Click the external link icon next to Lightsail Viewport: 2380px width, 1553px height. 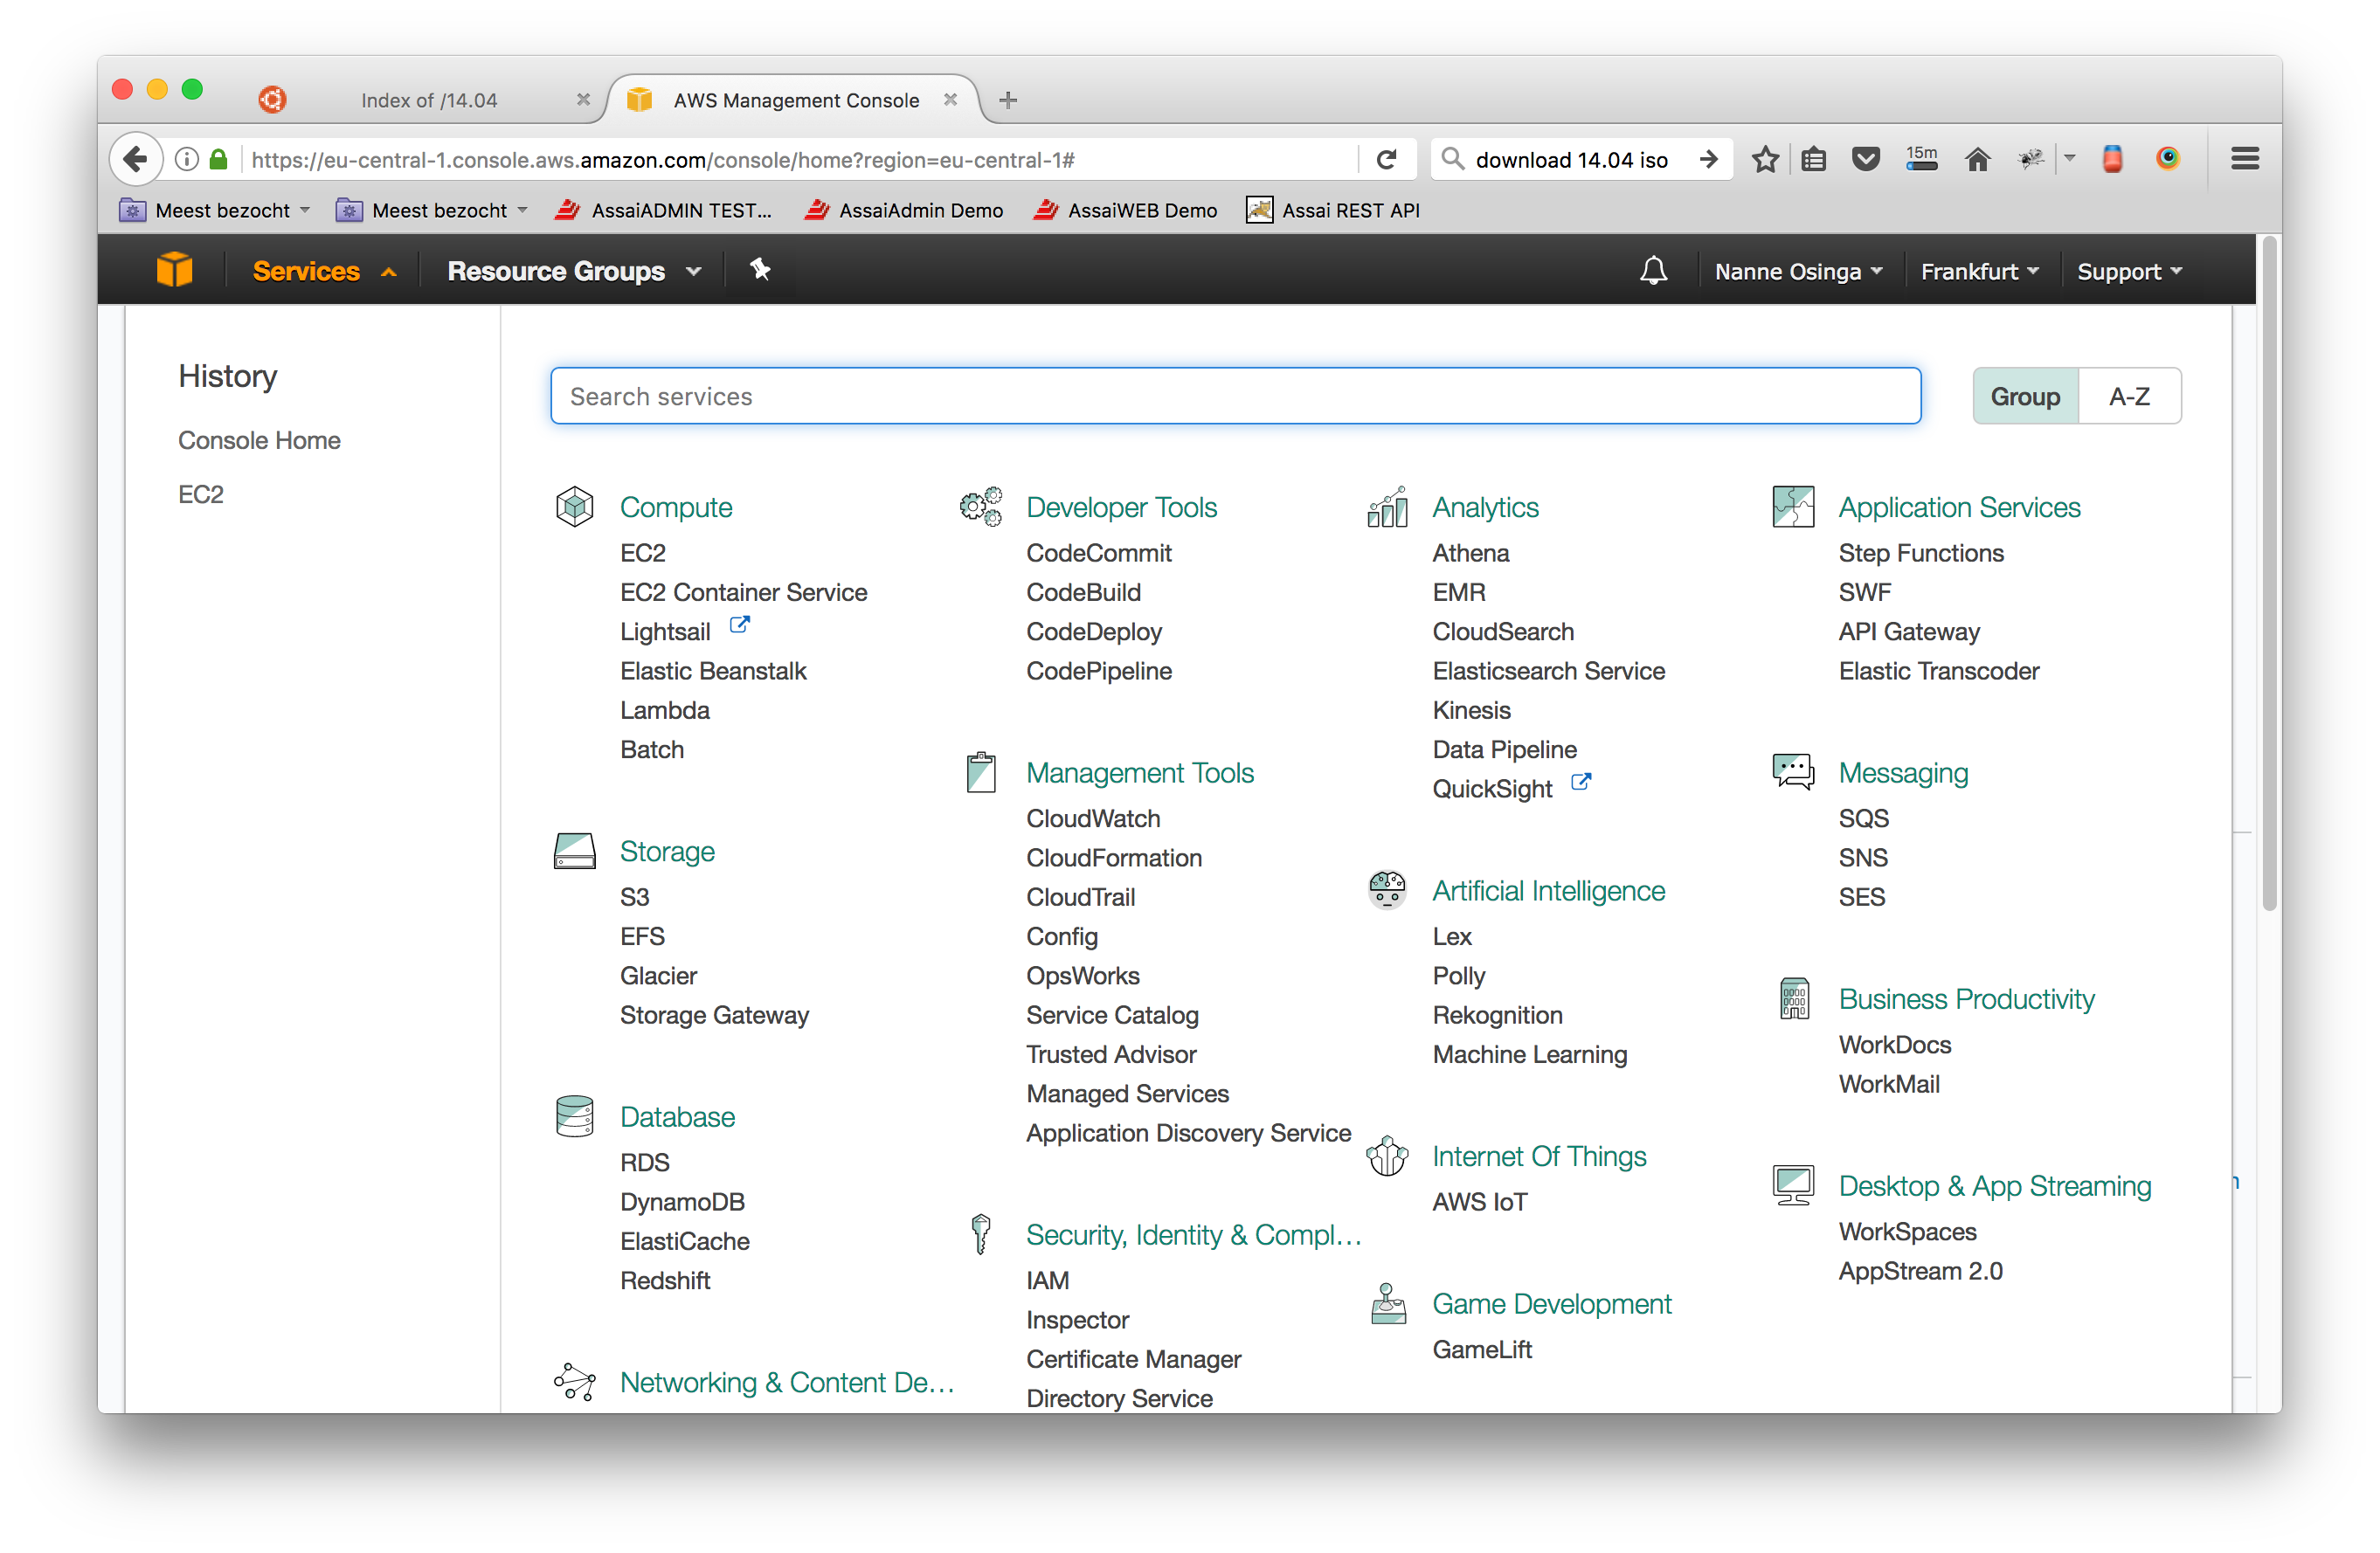[x=739, y=626]
